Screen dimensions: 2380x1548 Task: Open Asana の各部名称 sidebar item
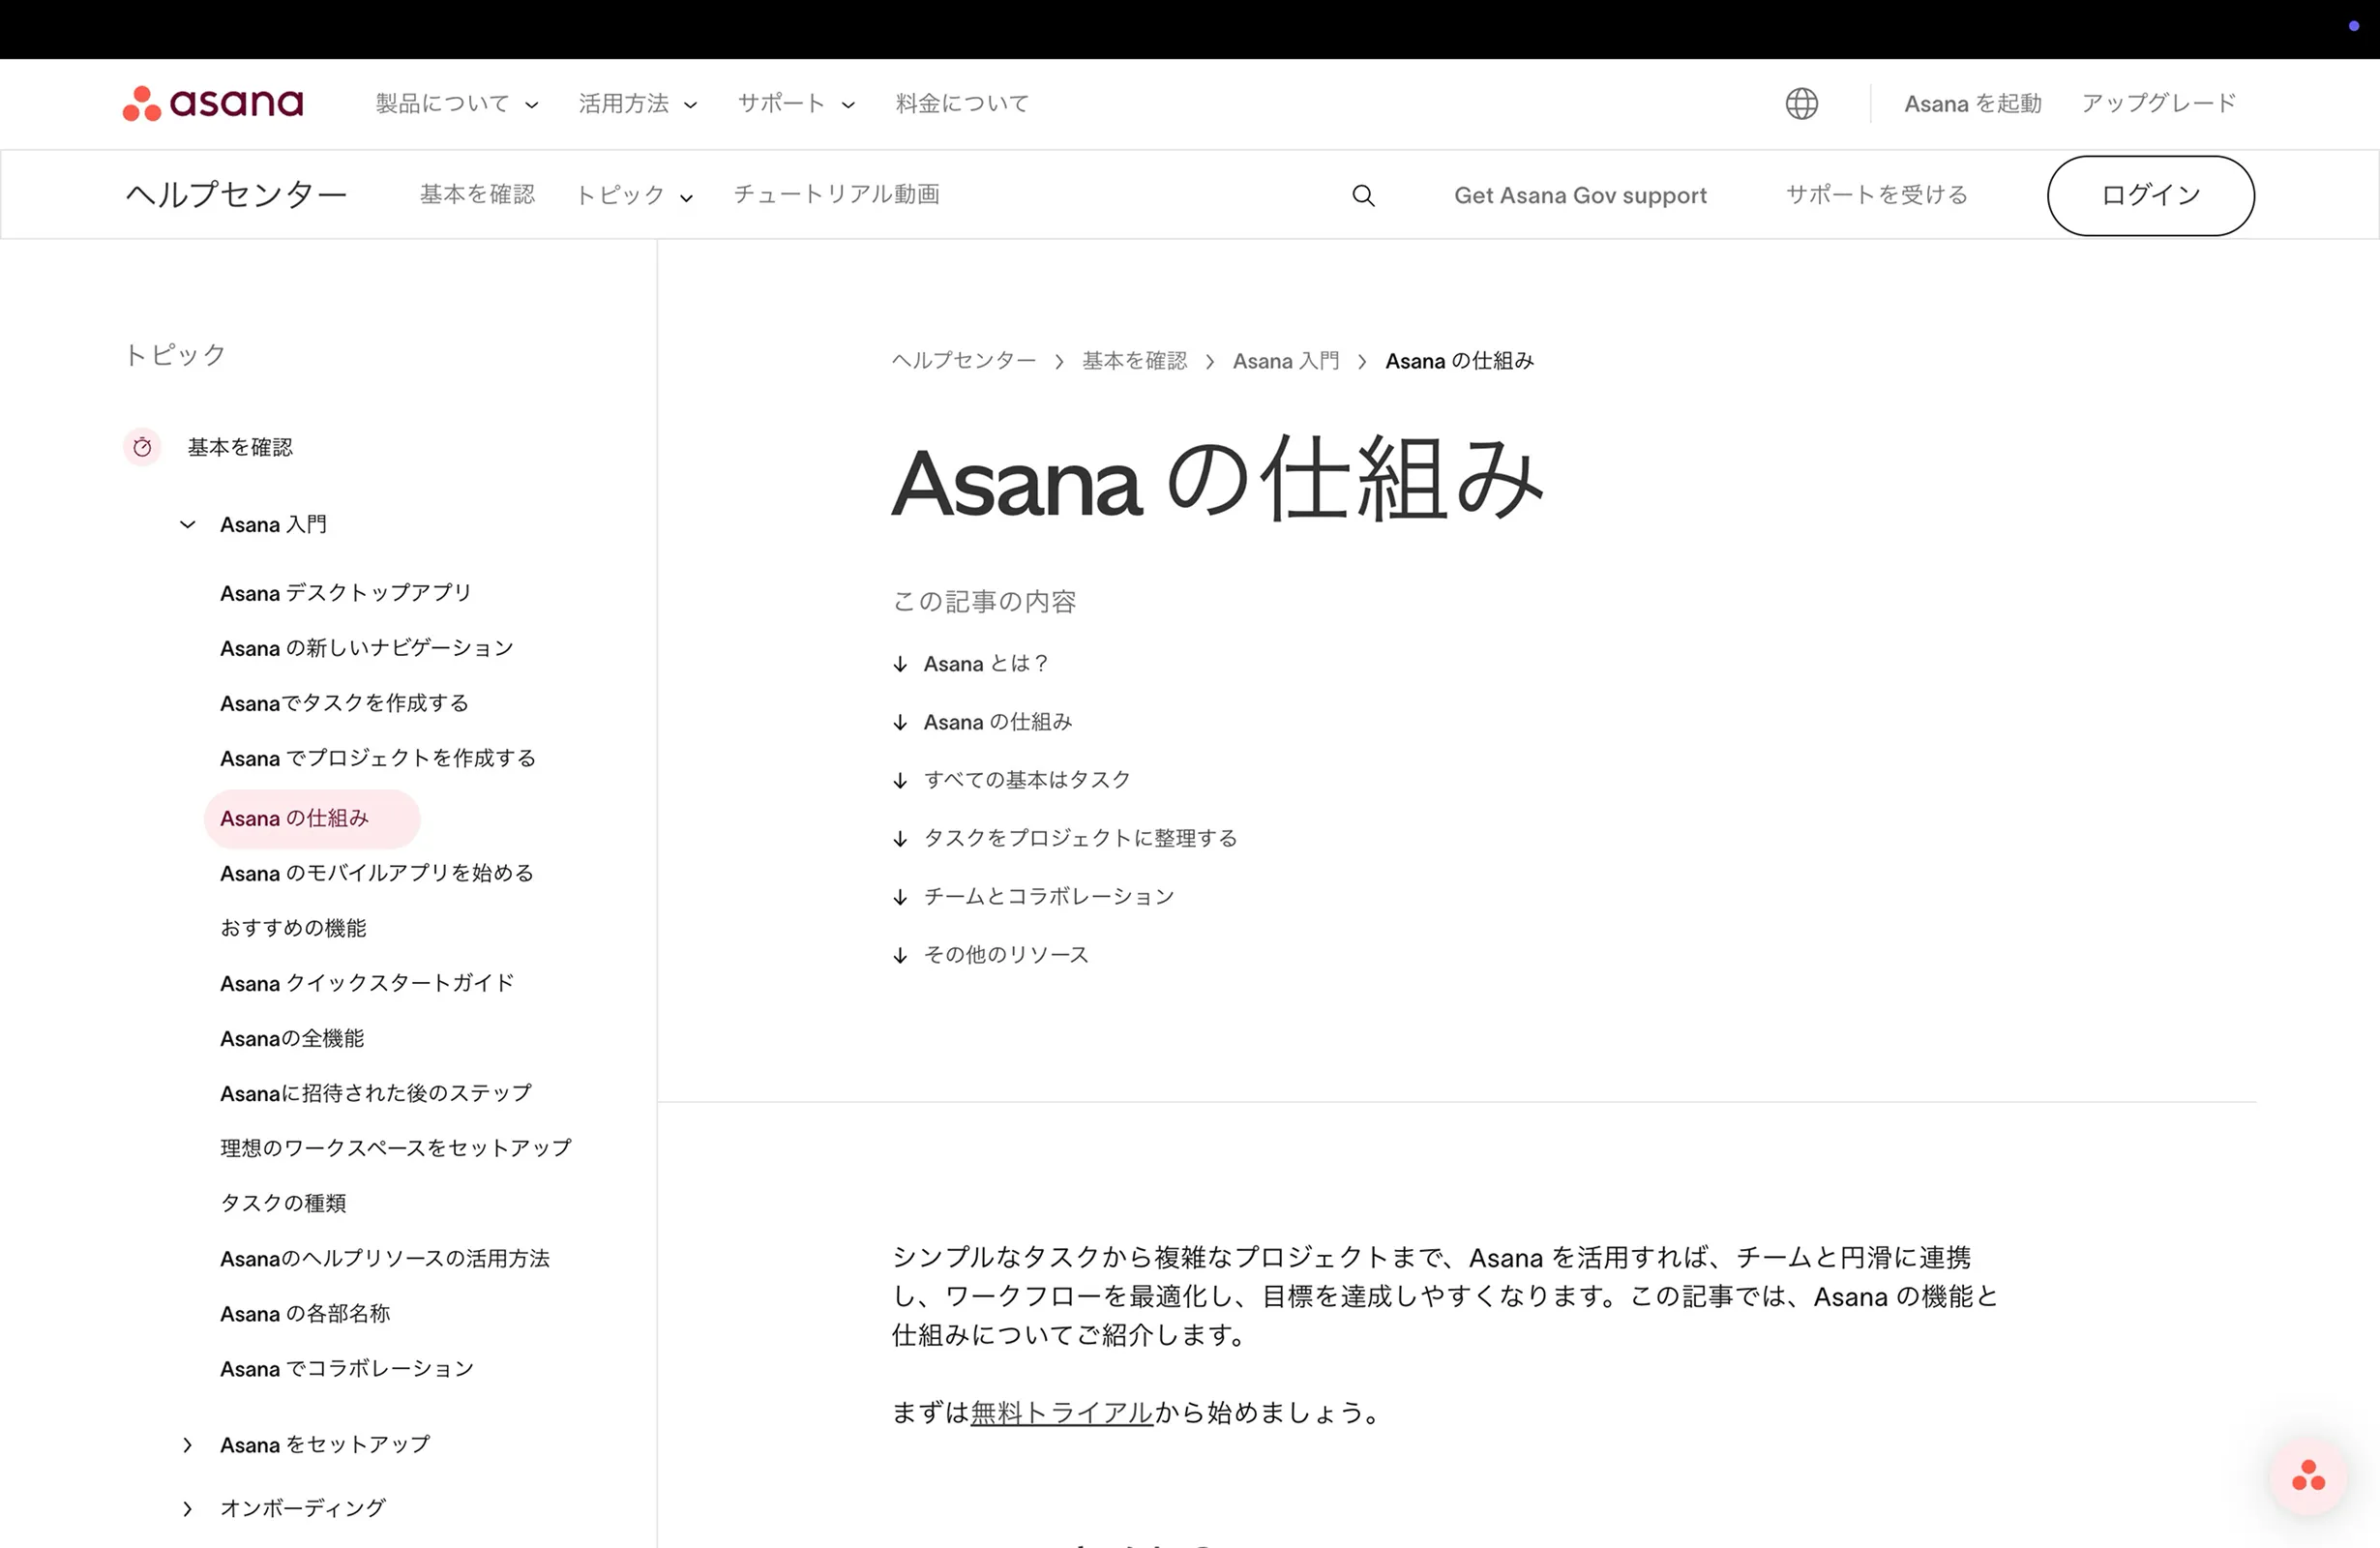click(x=305, y=1314)
